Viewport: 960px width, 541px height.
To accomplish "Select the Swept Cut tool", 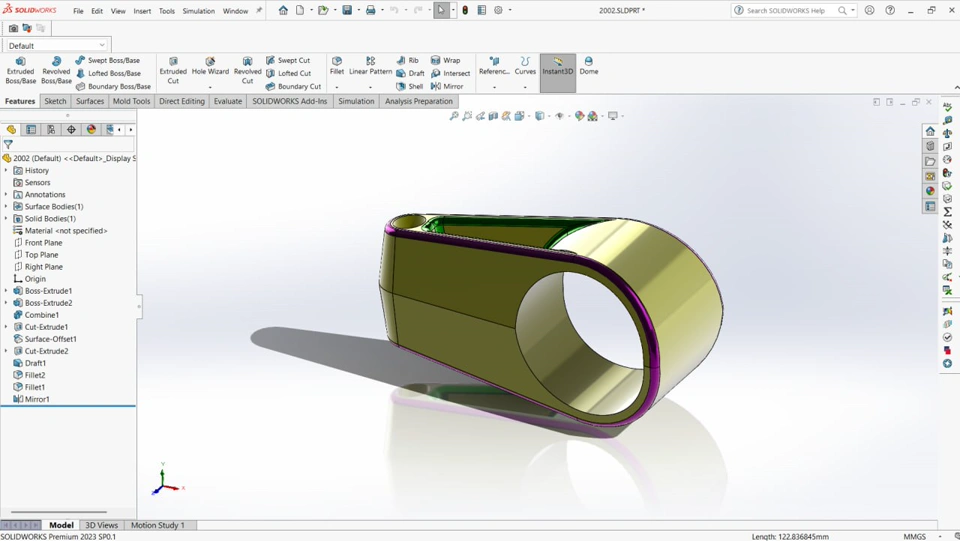I will [x=288, y=60].
